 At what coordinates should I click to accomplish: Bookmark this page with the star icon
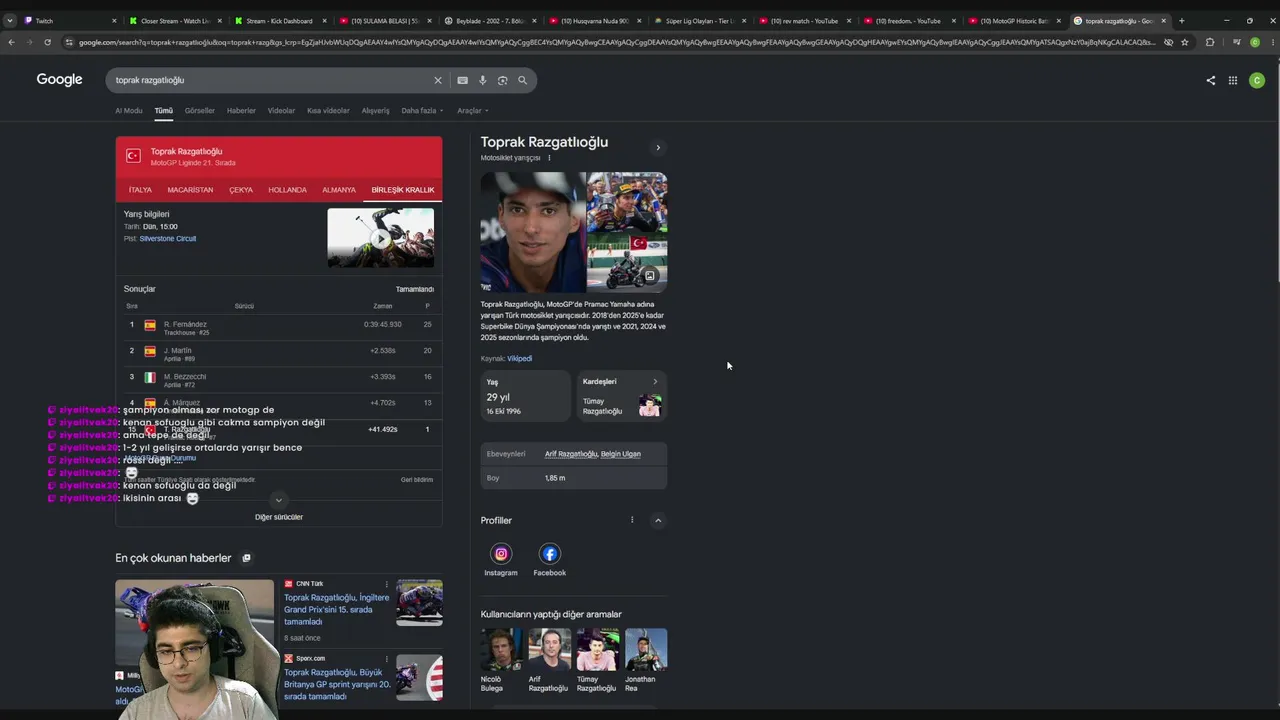click(x=1185, y=42)
